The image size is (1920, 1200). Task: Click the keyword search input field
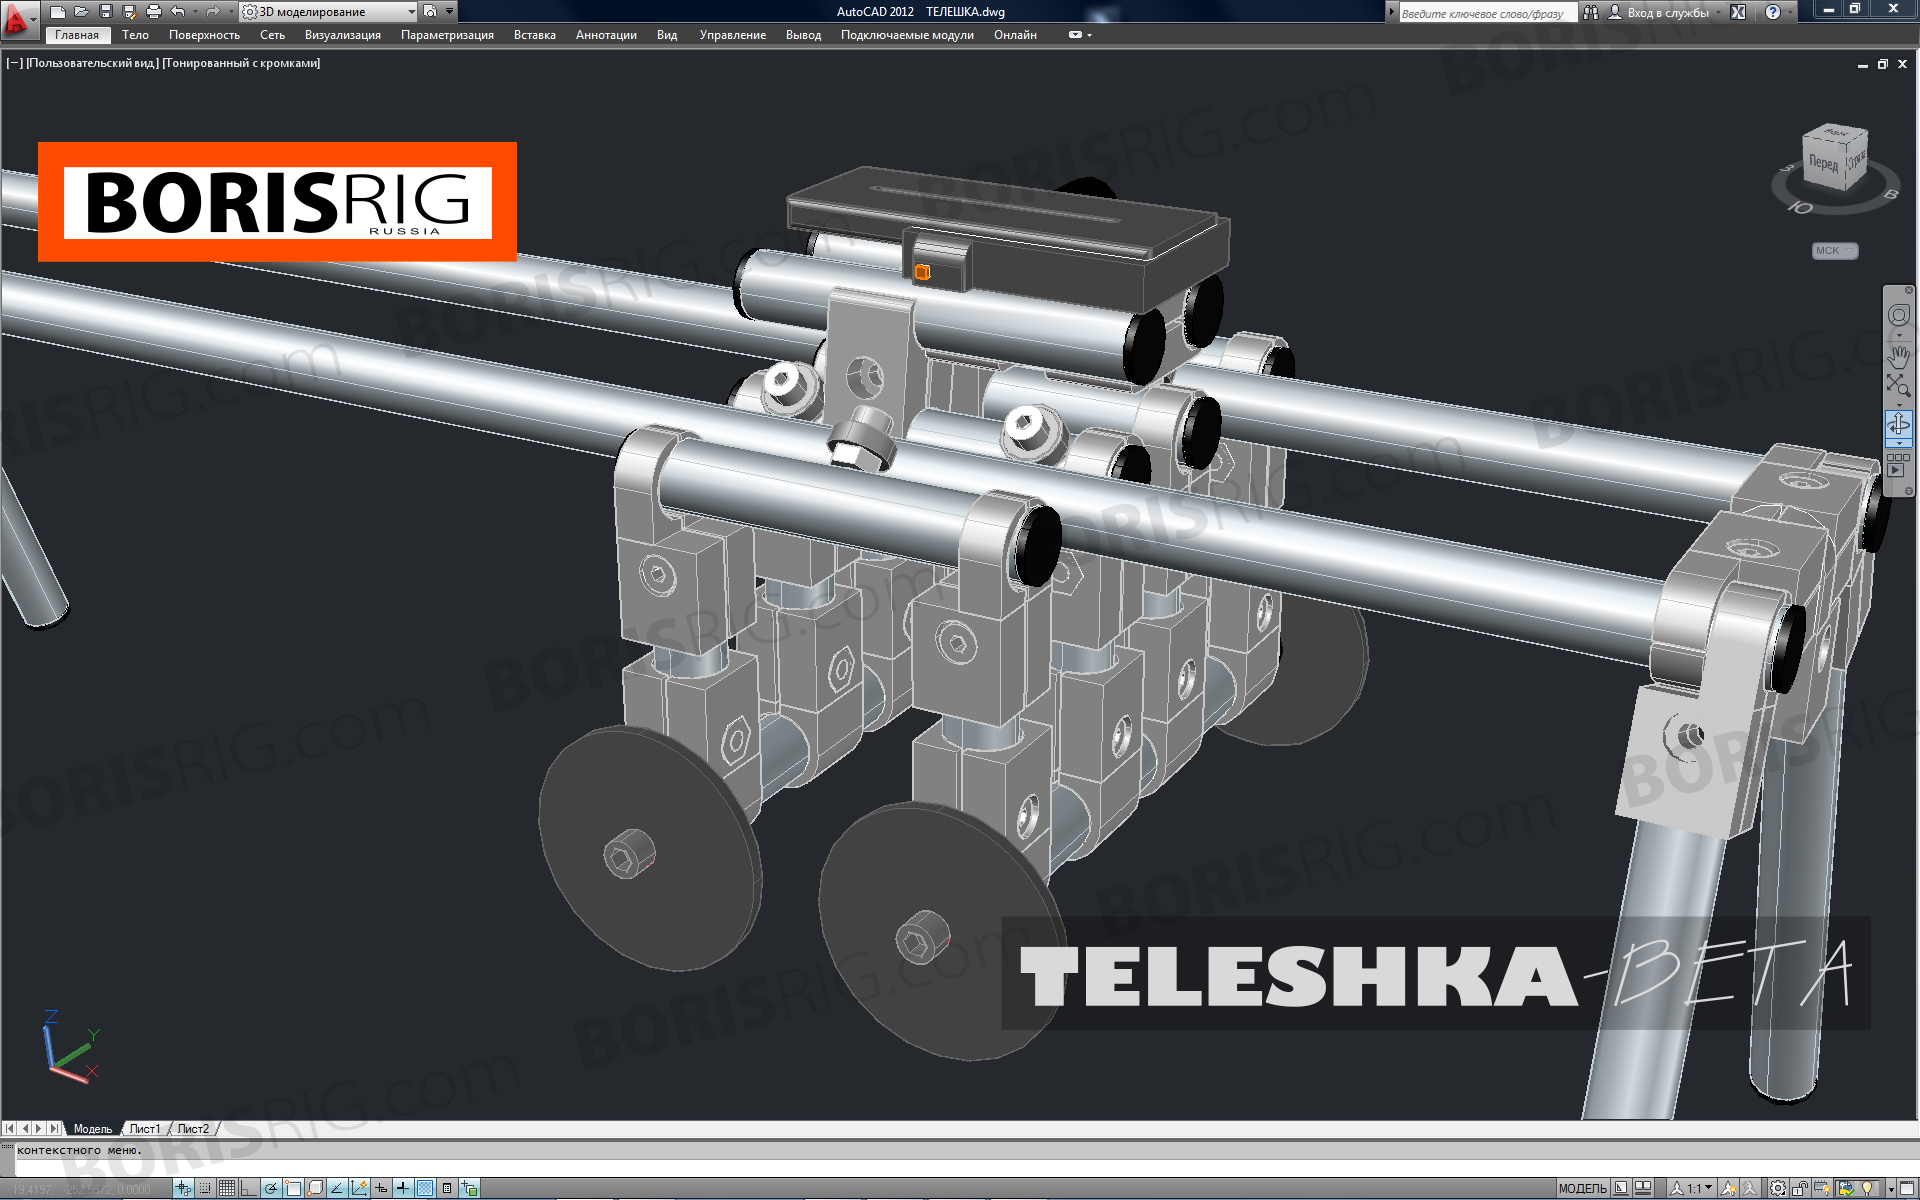tap(1487, 13)
